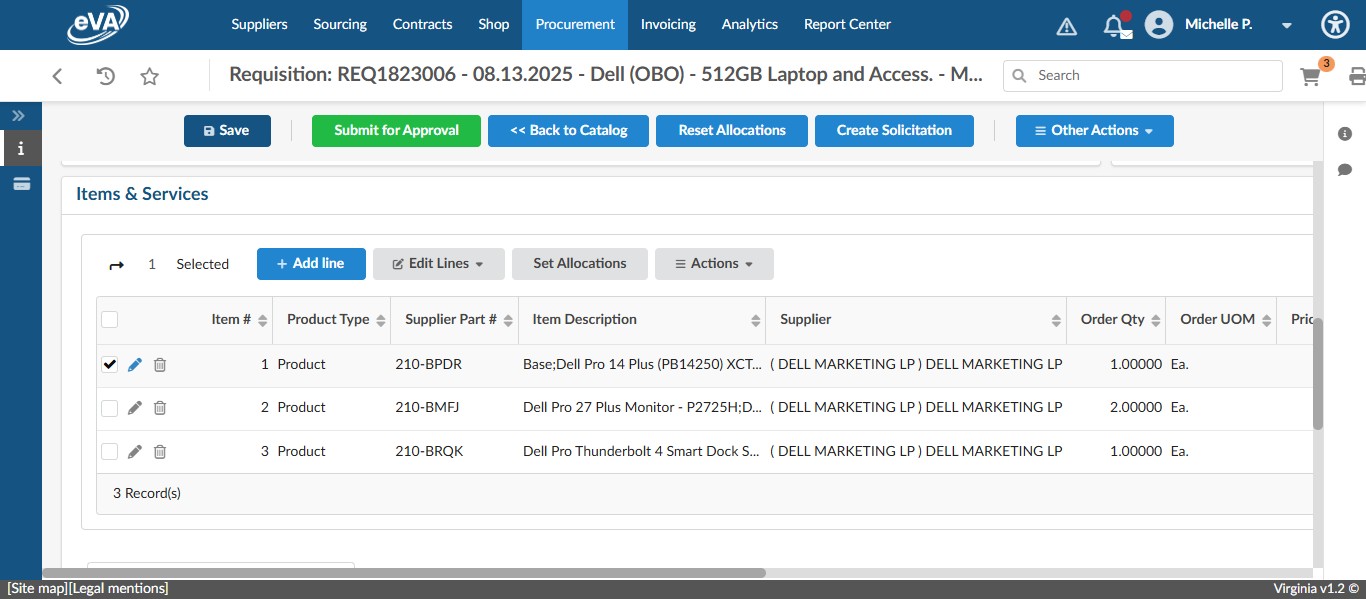Go to the Analytics section

point(749,24)
